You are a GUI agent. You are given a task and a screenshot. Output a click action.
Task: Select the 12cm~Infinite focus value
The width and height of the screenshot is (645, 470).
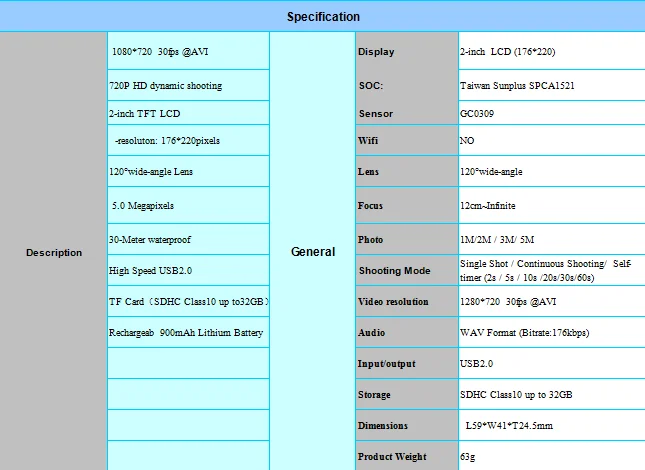[x=488, y=206]
